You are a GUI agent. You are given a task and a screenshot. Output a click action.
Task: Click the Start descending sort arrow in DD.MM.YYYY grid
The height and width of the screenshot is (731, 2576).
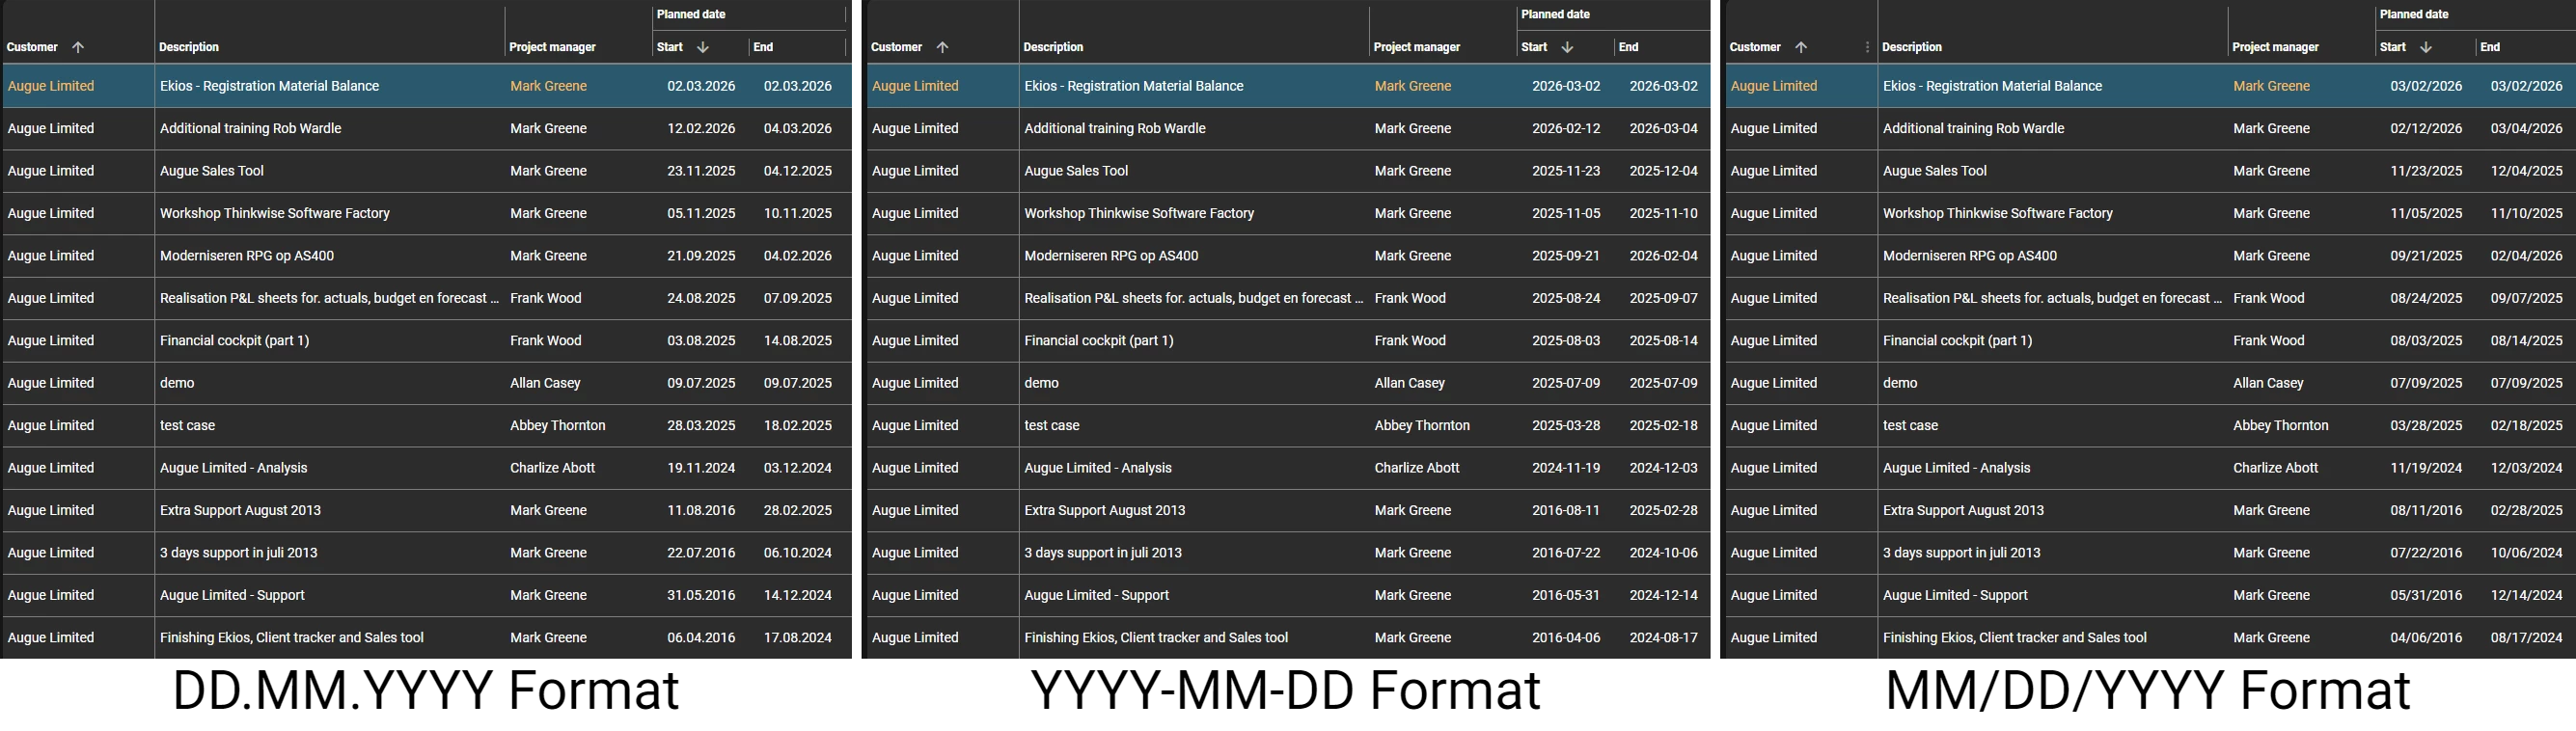click(703, 47)
